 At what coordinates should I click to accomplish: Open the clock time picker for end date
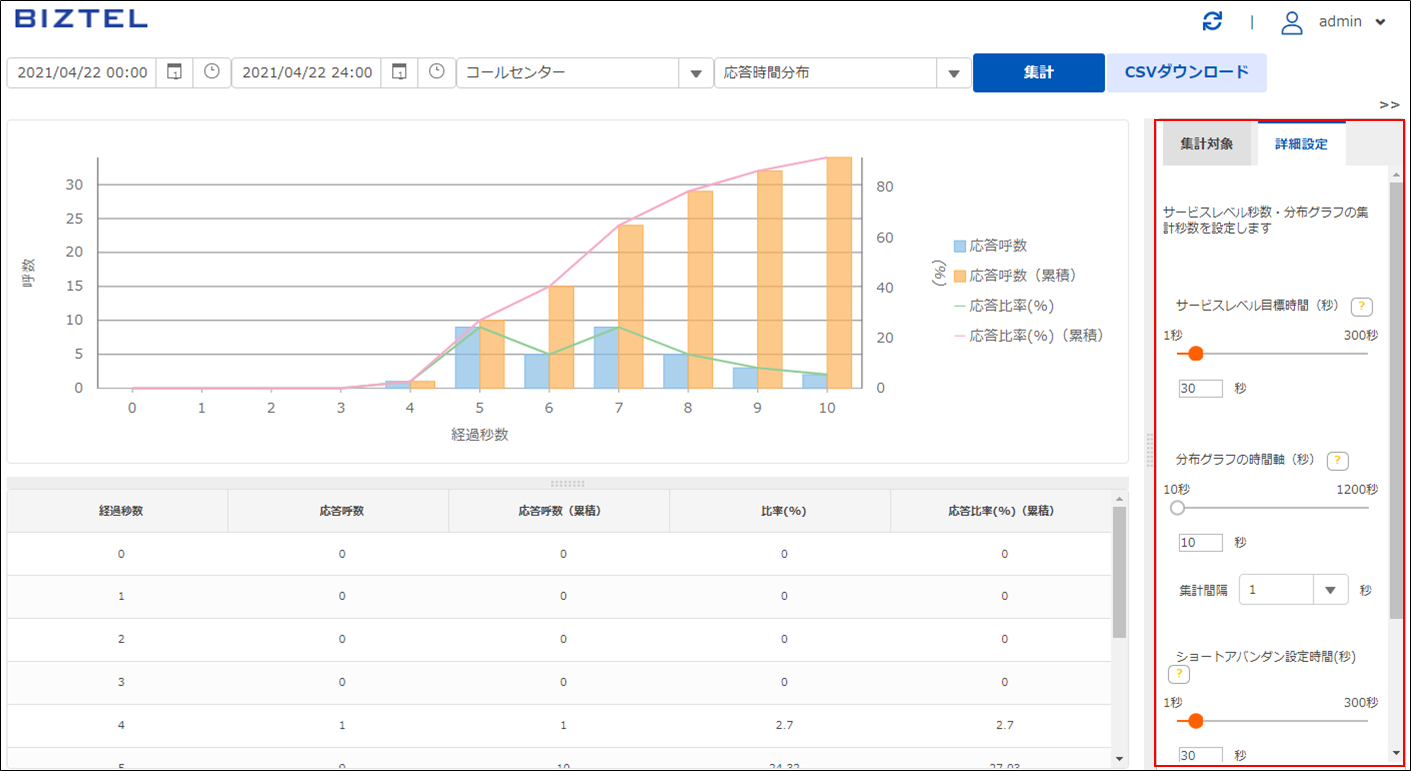pos(436,72)
